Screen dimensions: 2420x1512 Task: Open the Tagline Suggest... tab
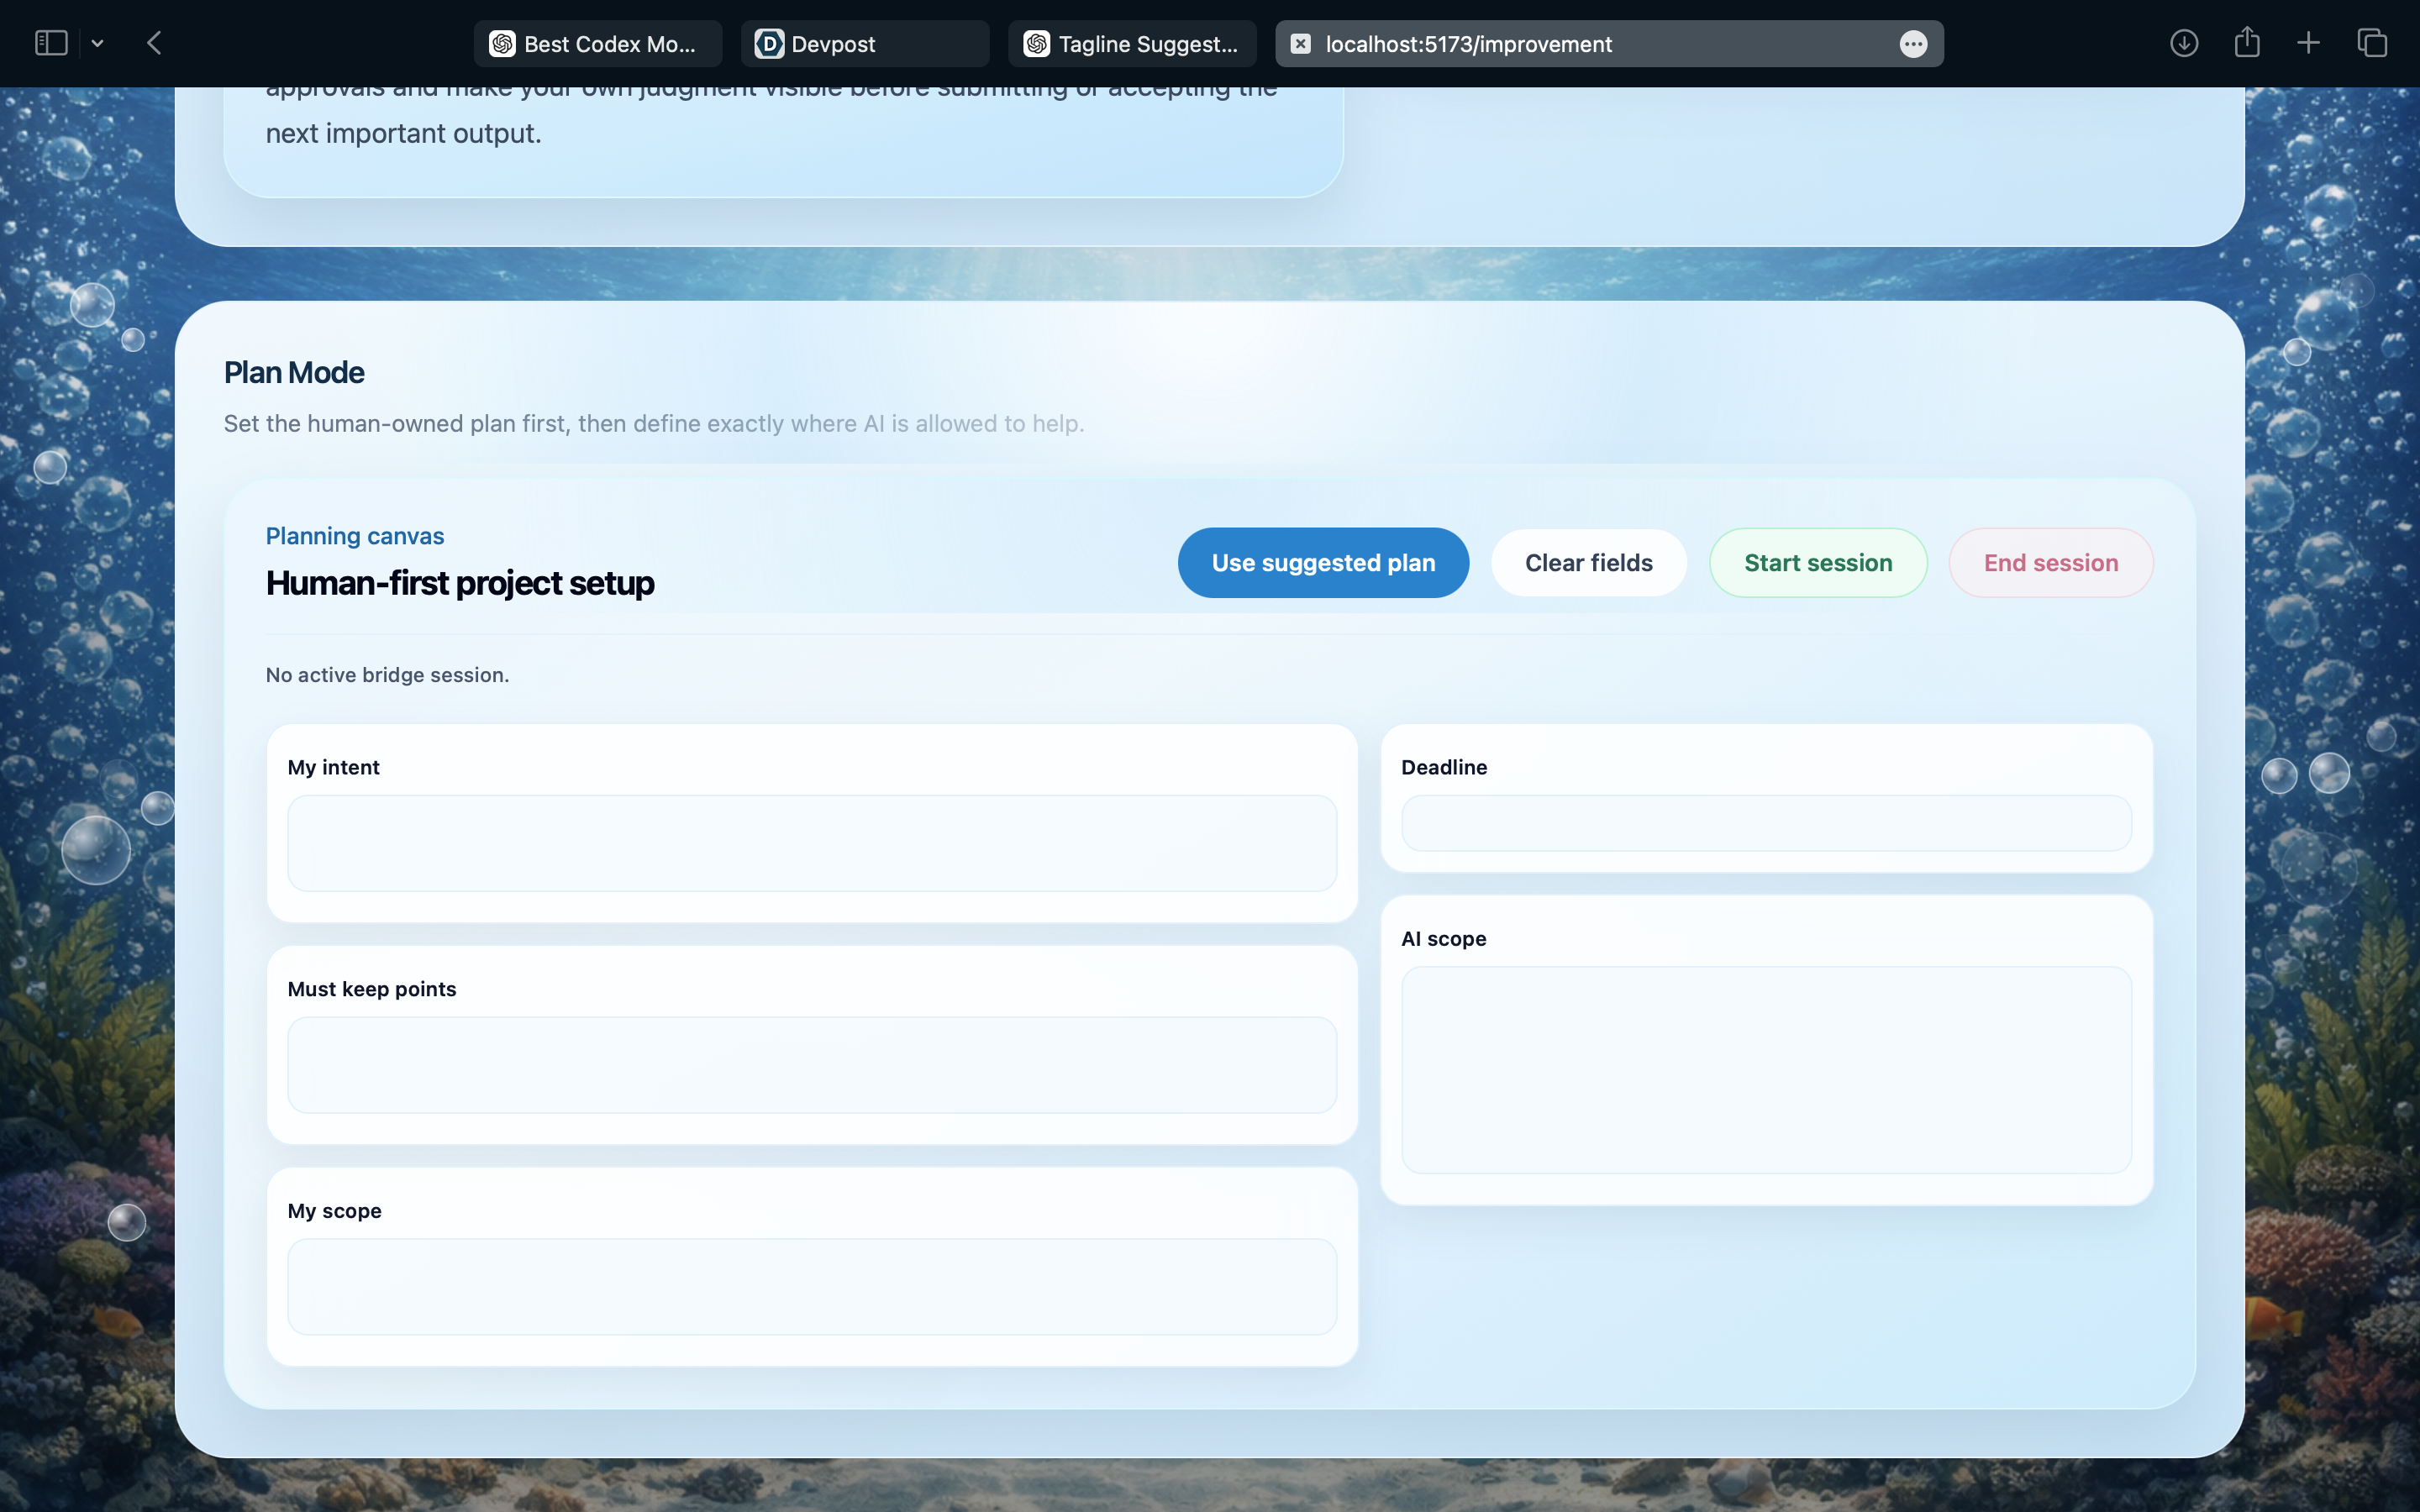coord(1132,44)
